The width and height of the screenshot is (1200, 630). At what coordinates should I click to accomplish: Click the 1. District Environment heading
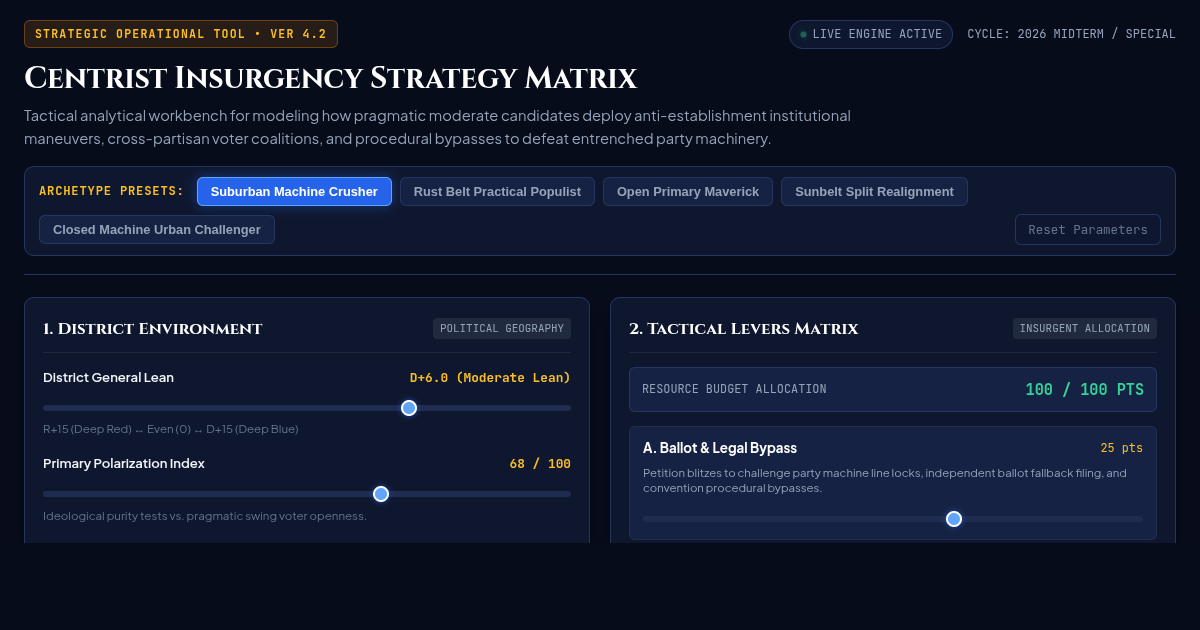click(x=152, y=328)
